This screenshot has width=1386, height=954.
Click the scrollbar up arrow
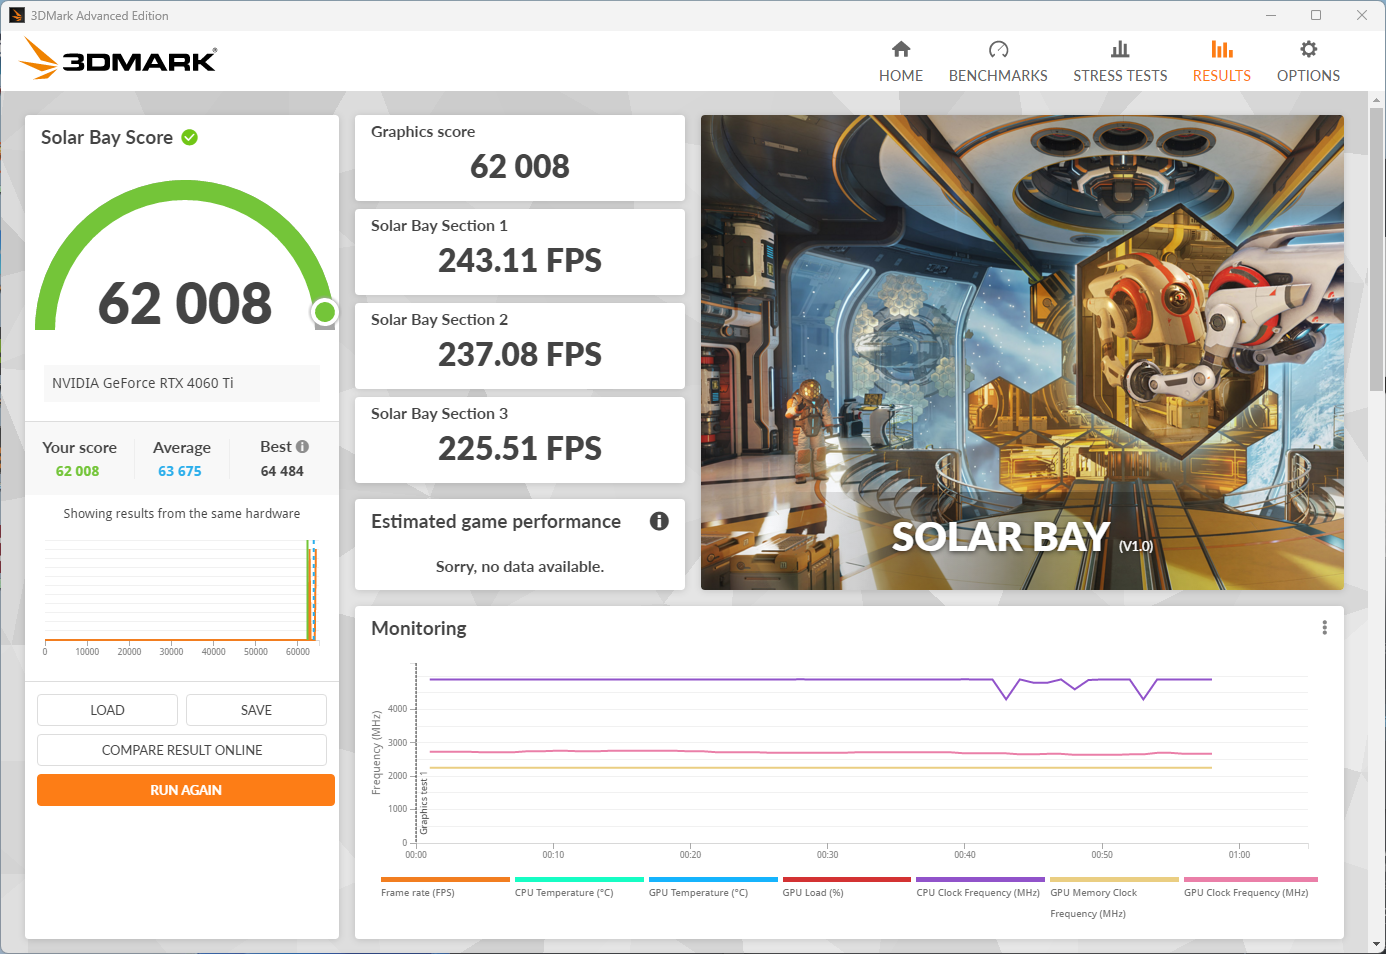[1377, 100]
